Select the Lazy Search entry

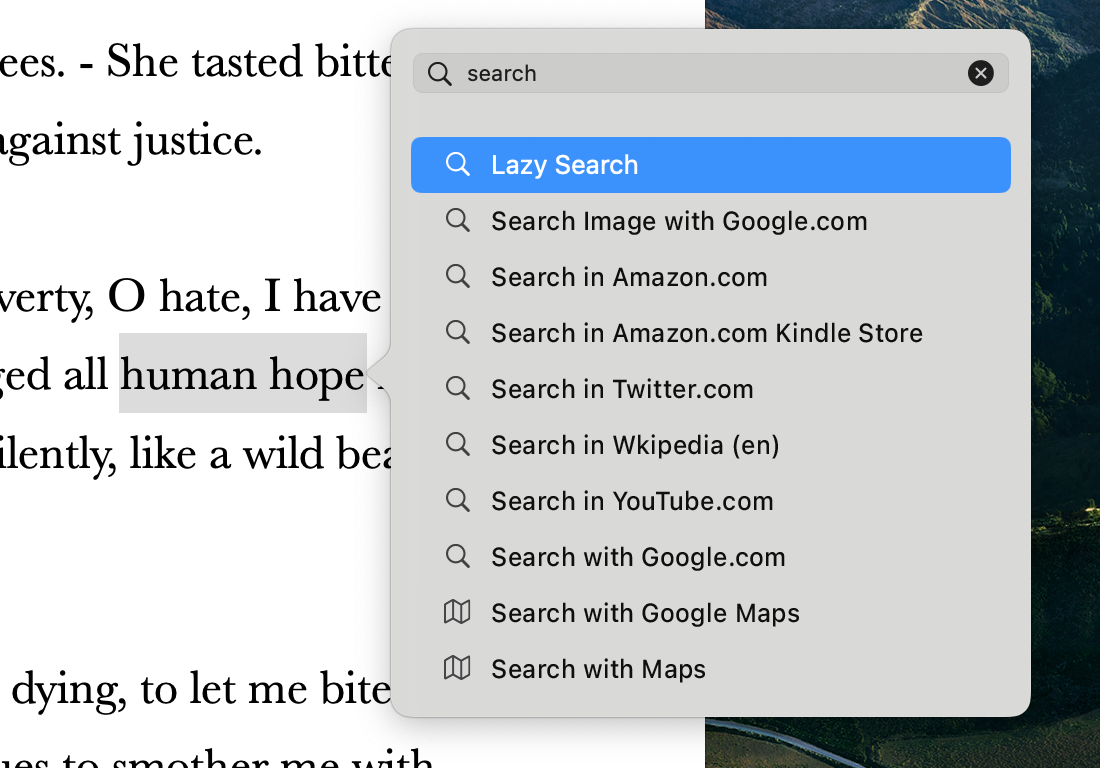point(711,165)
